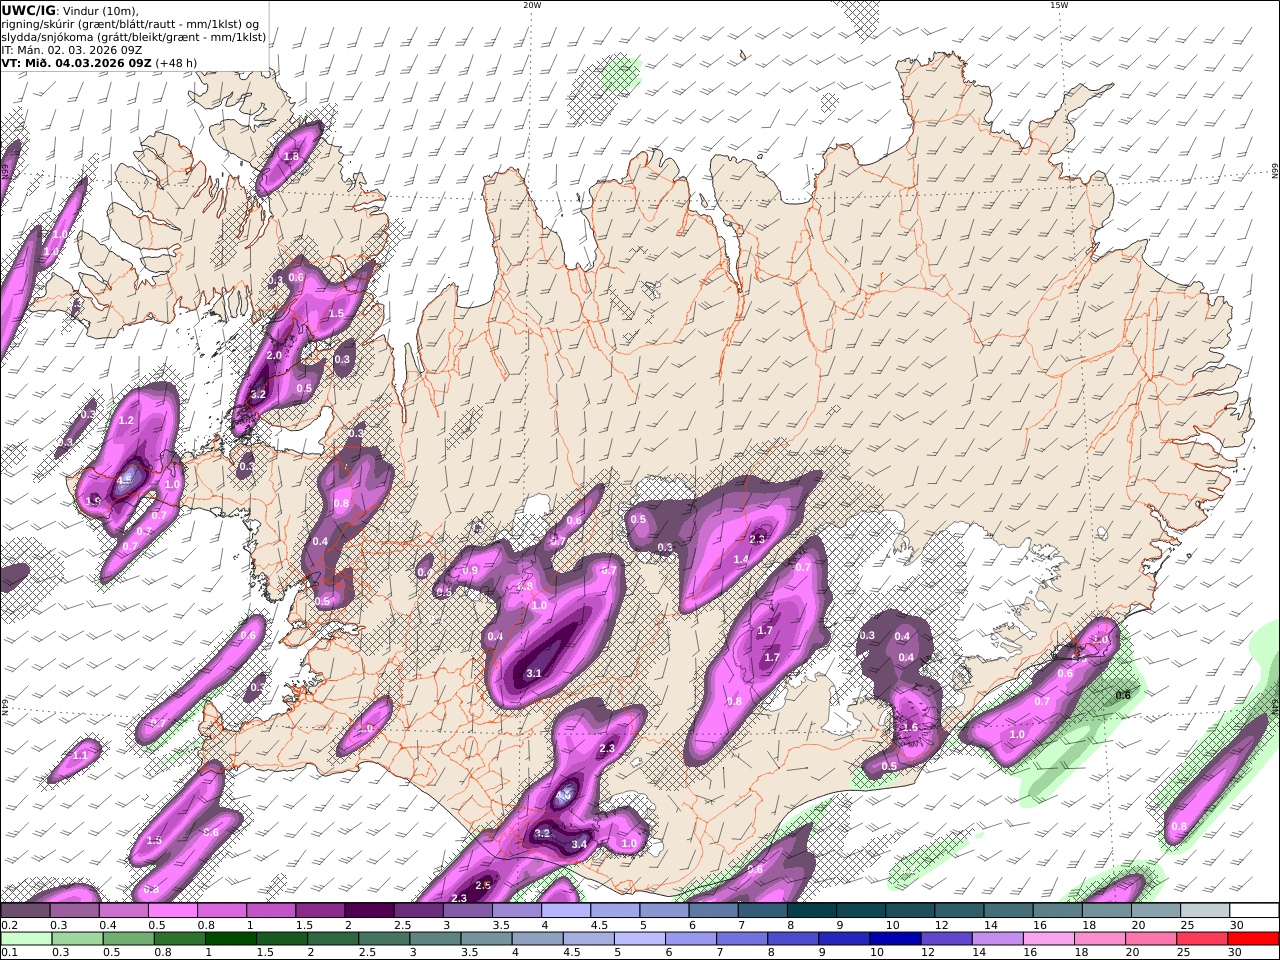This screenshot has width=1280, height=960.
Task: Select the bright red rain swatch labeled 30
Action: (1253, 939)
